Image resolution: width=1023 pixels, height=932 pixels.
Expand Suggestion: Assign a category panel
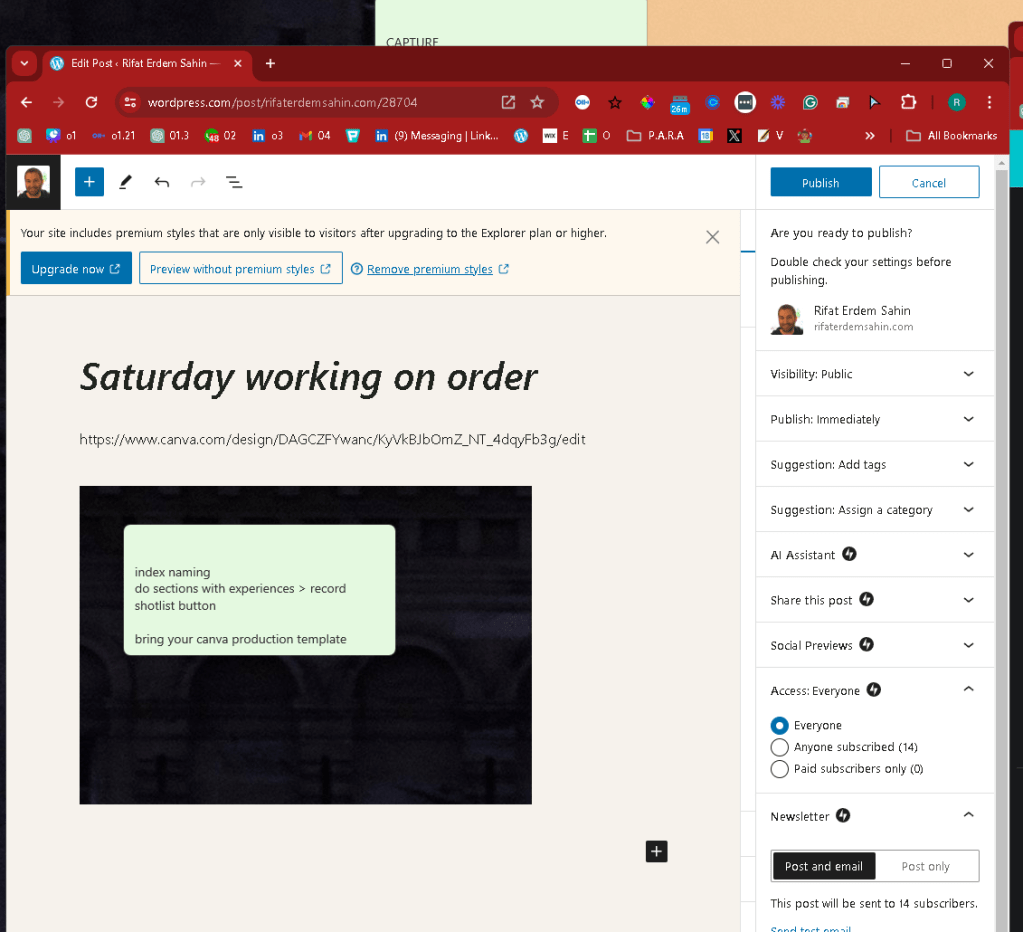(874, 509)
